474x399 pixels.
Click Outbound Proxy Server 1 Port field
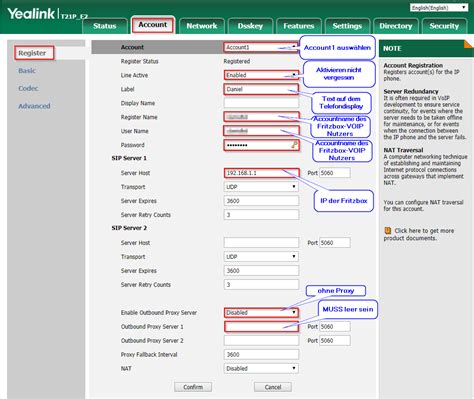coord(335,326)
